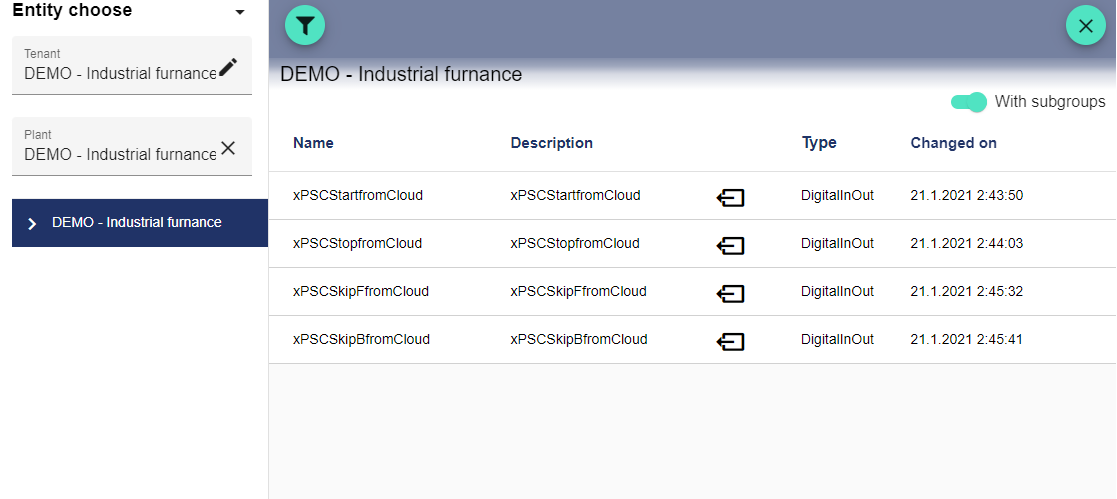Select the xPSCSkipBfromCloud row name
Screen dimensions: 1117x499
click(361, 339)
